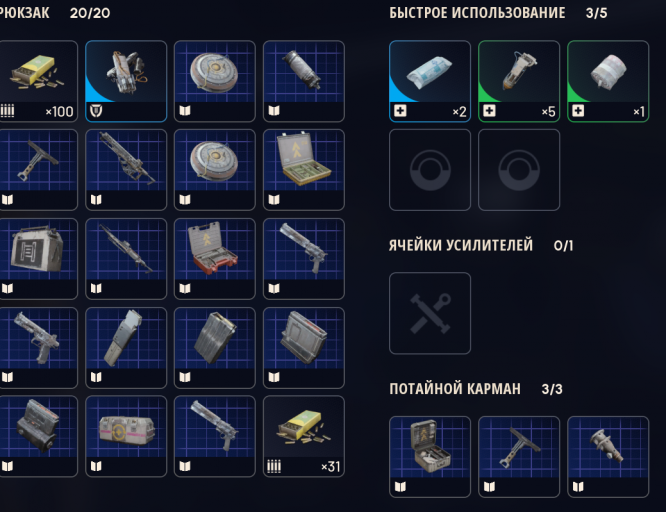666x512 pixels.
Task: Select the blue-highlighted shield item in backpack
Action: 126,81
